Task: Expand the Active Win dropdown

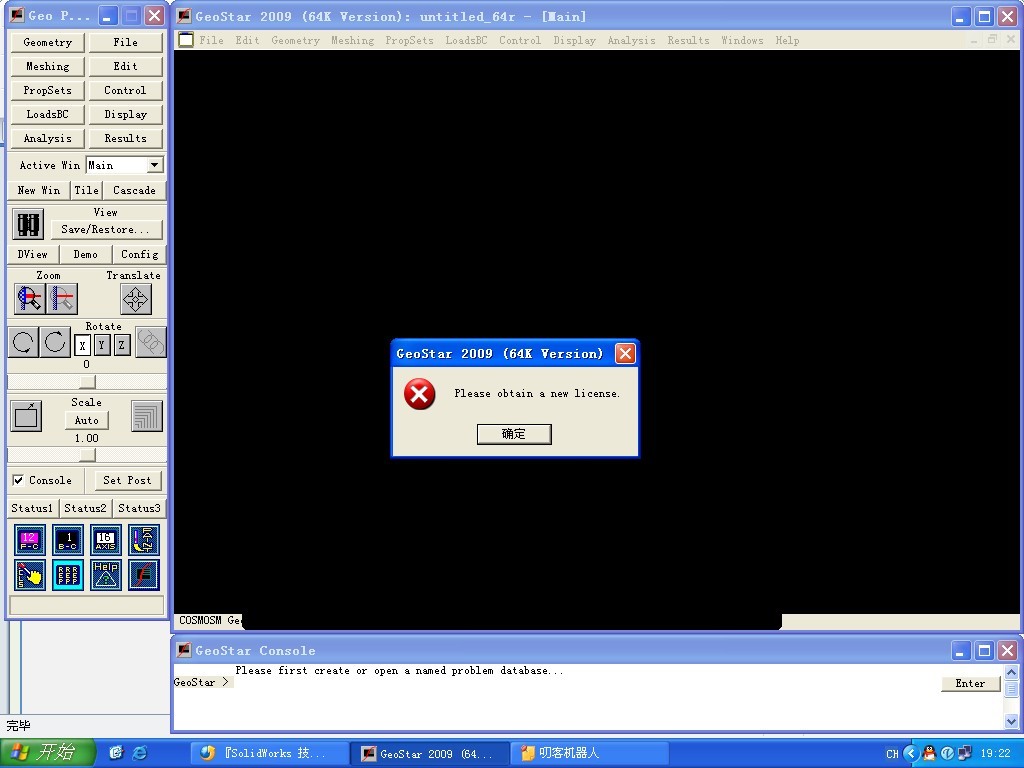Action: pos(155,165)
